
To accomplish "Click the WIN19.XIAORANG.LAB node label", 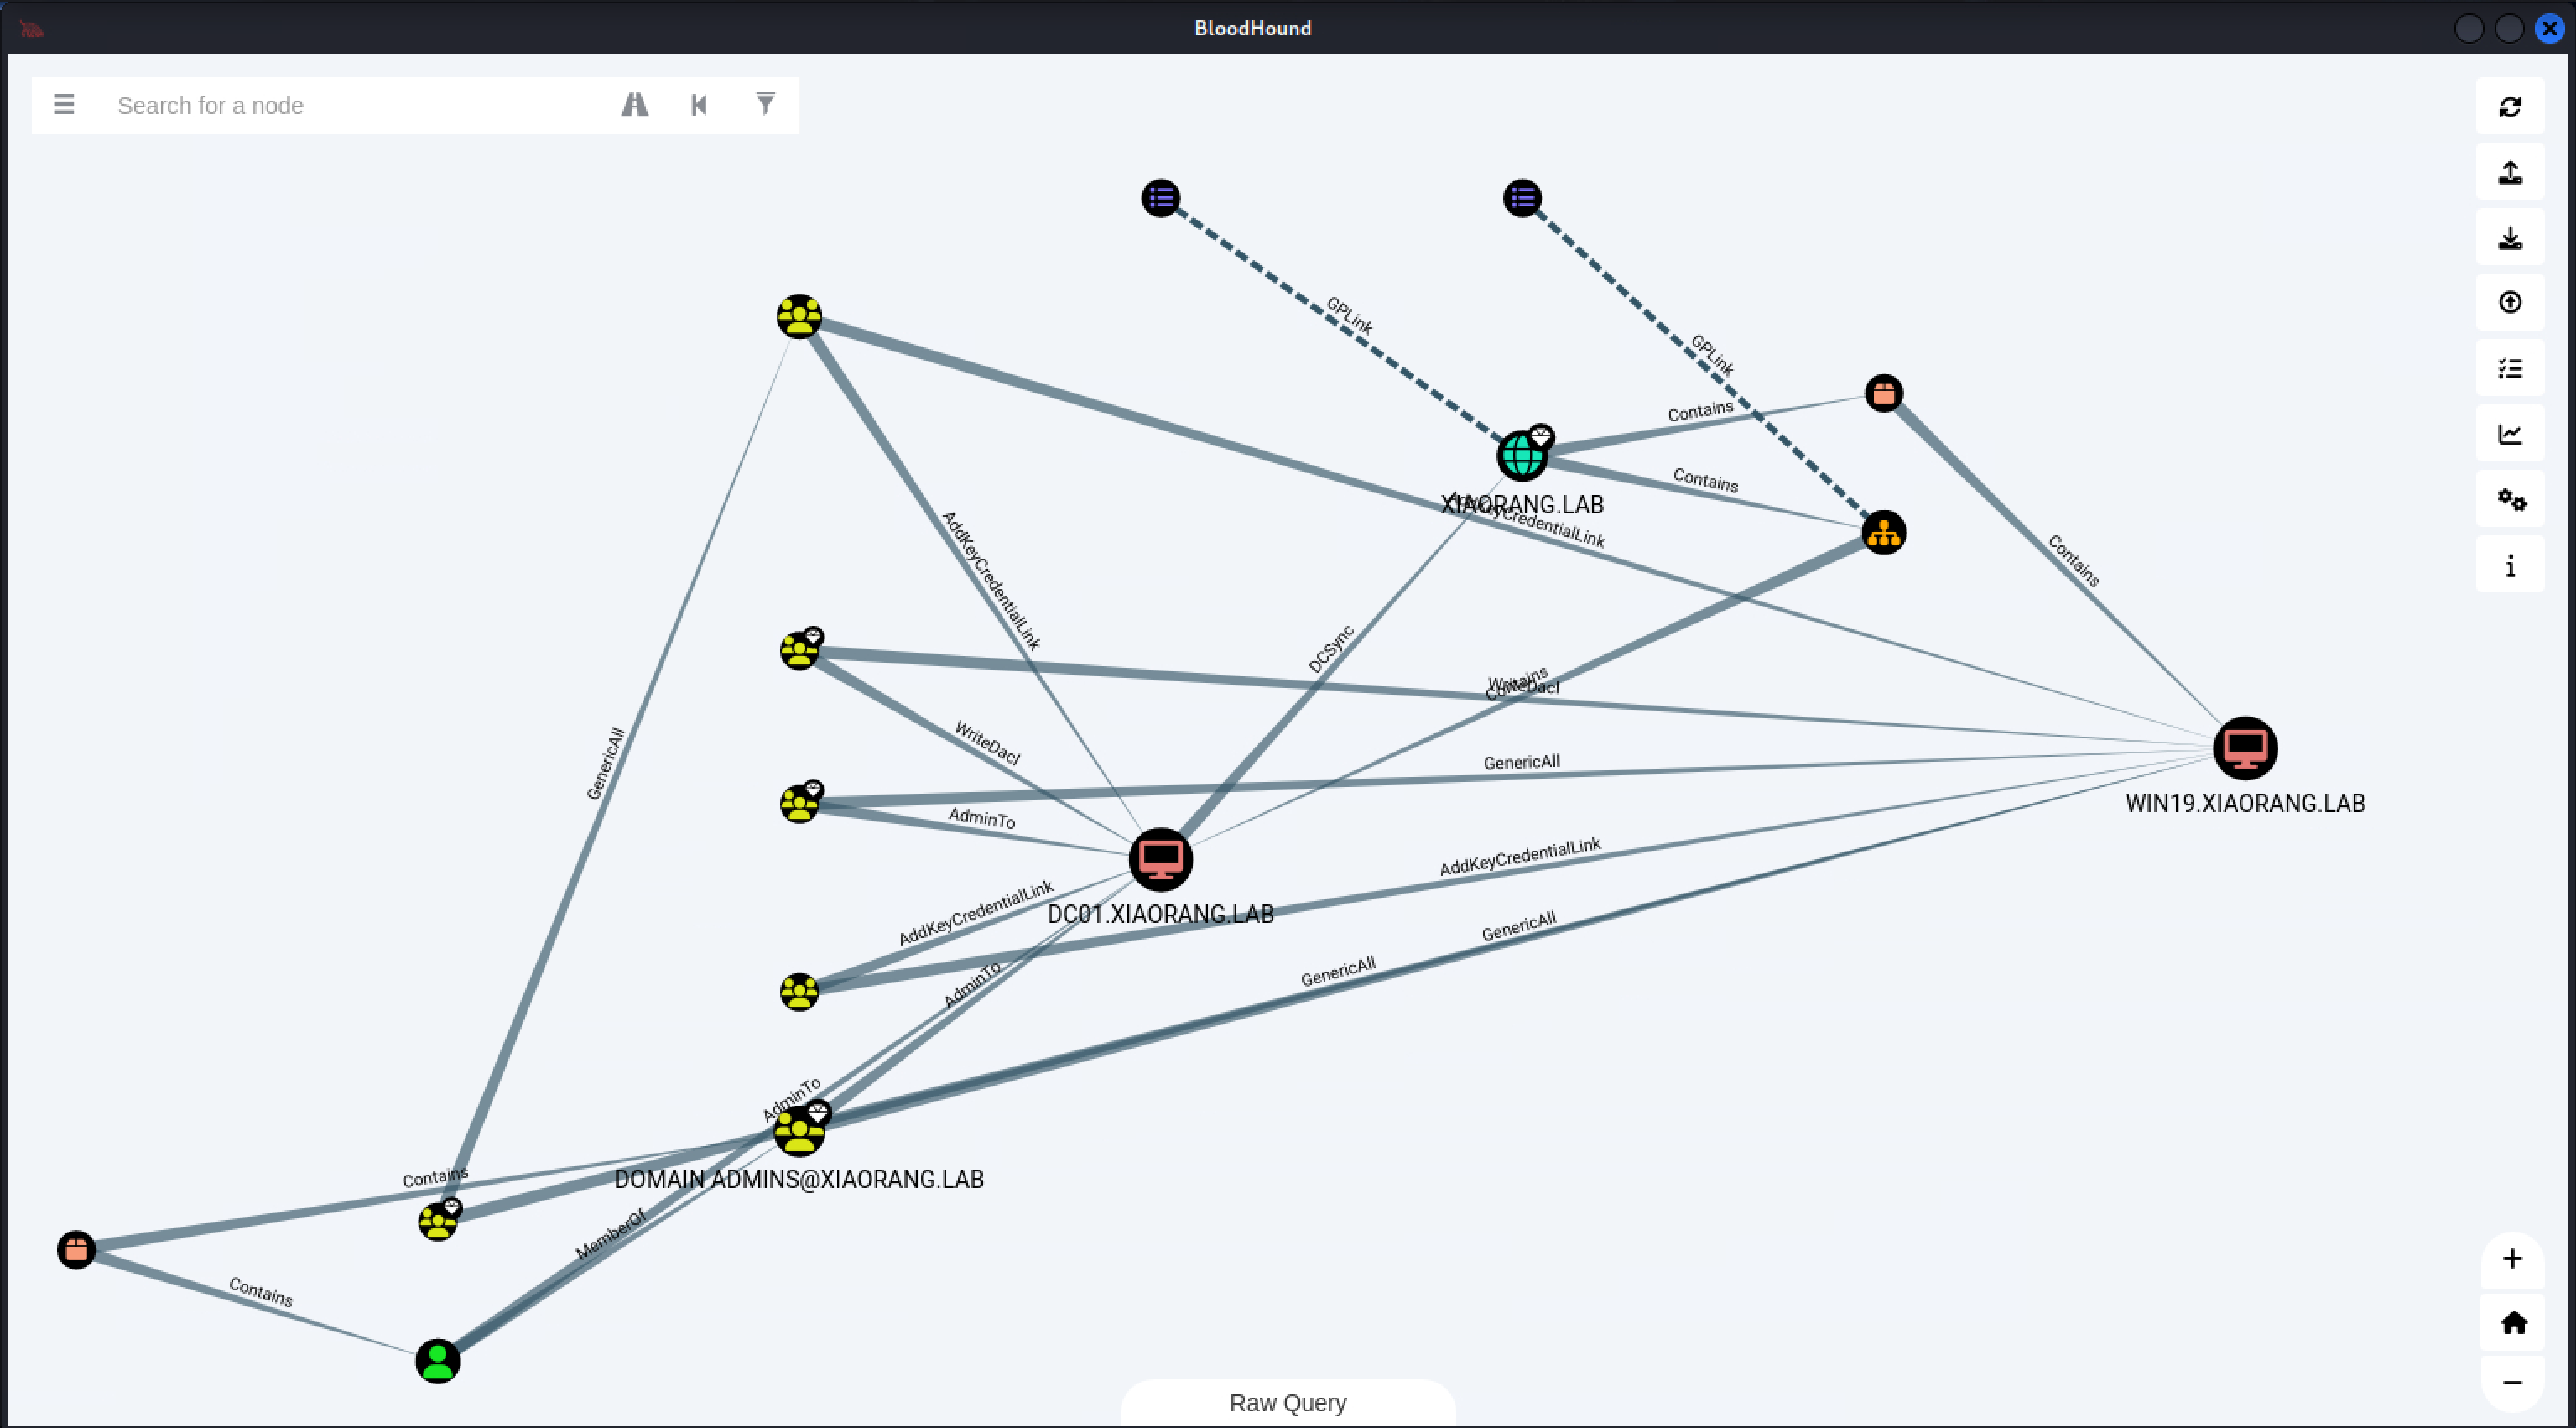I will [x=2245, y=803].
